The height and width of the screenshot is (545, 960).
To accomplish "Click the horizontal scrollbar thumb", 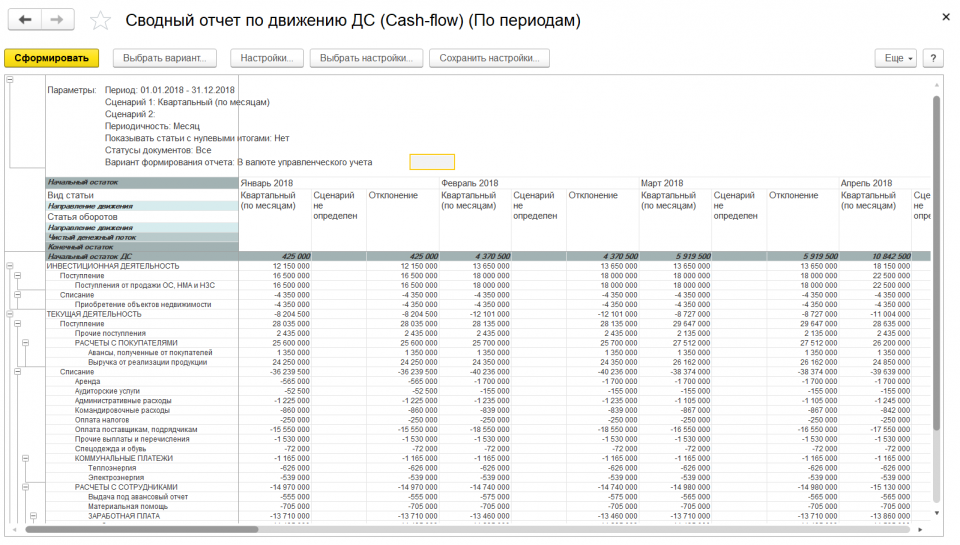I will [142, 529].
